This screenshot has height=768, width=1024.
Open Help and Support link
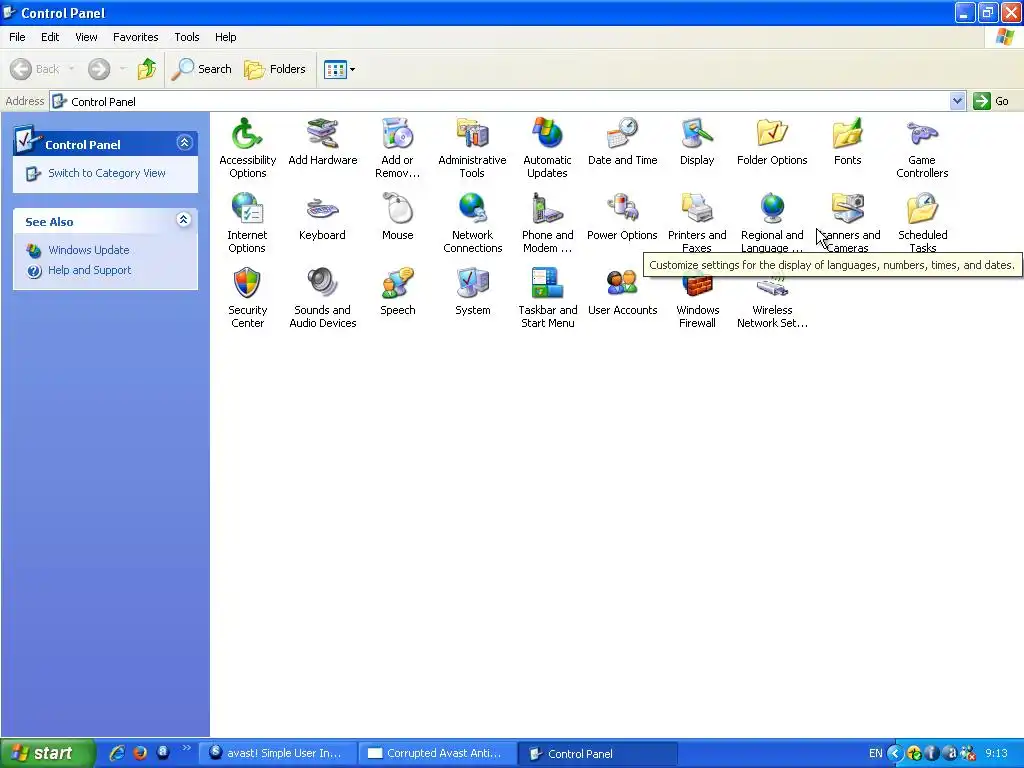click(x=89, y=270)
